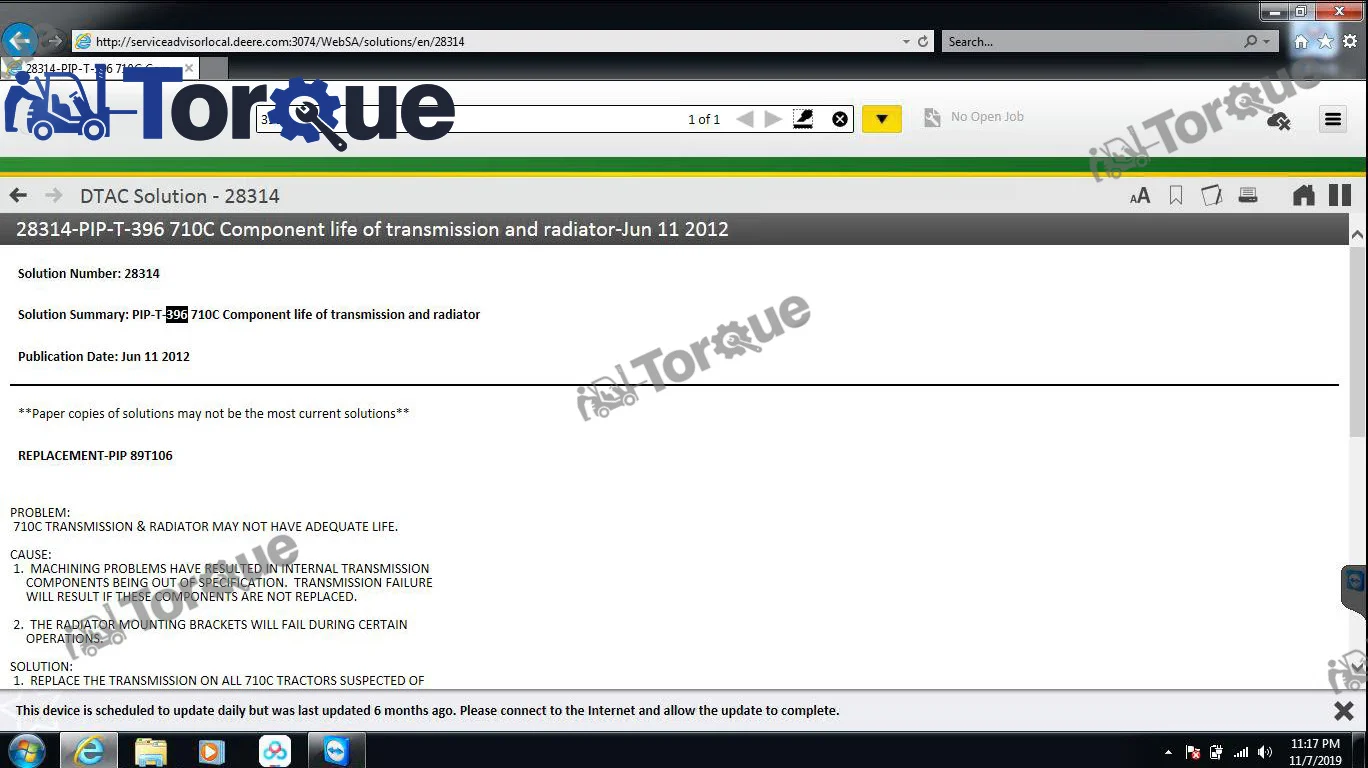Screen dimensions: 1368x768
Task: Click the power plug tray icon
Action: coord(1217,752)
